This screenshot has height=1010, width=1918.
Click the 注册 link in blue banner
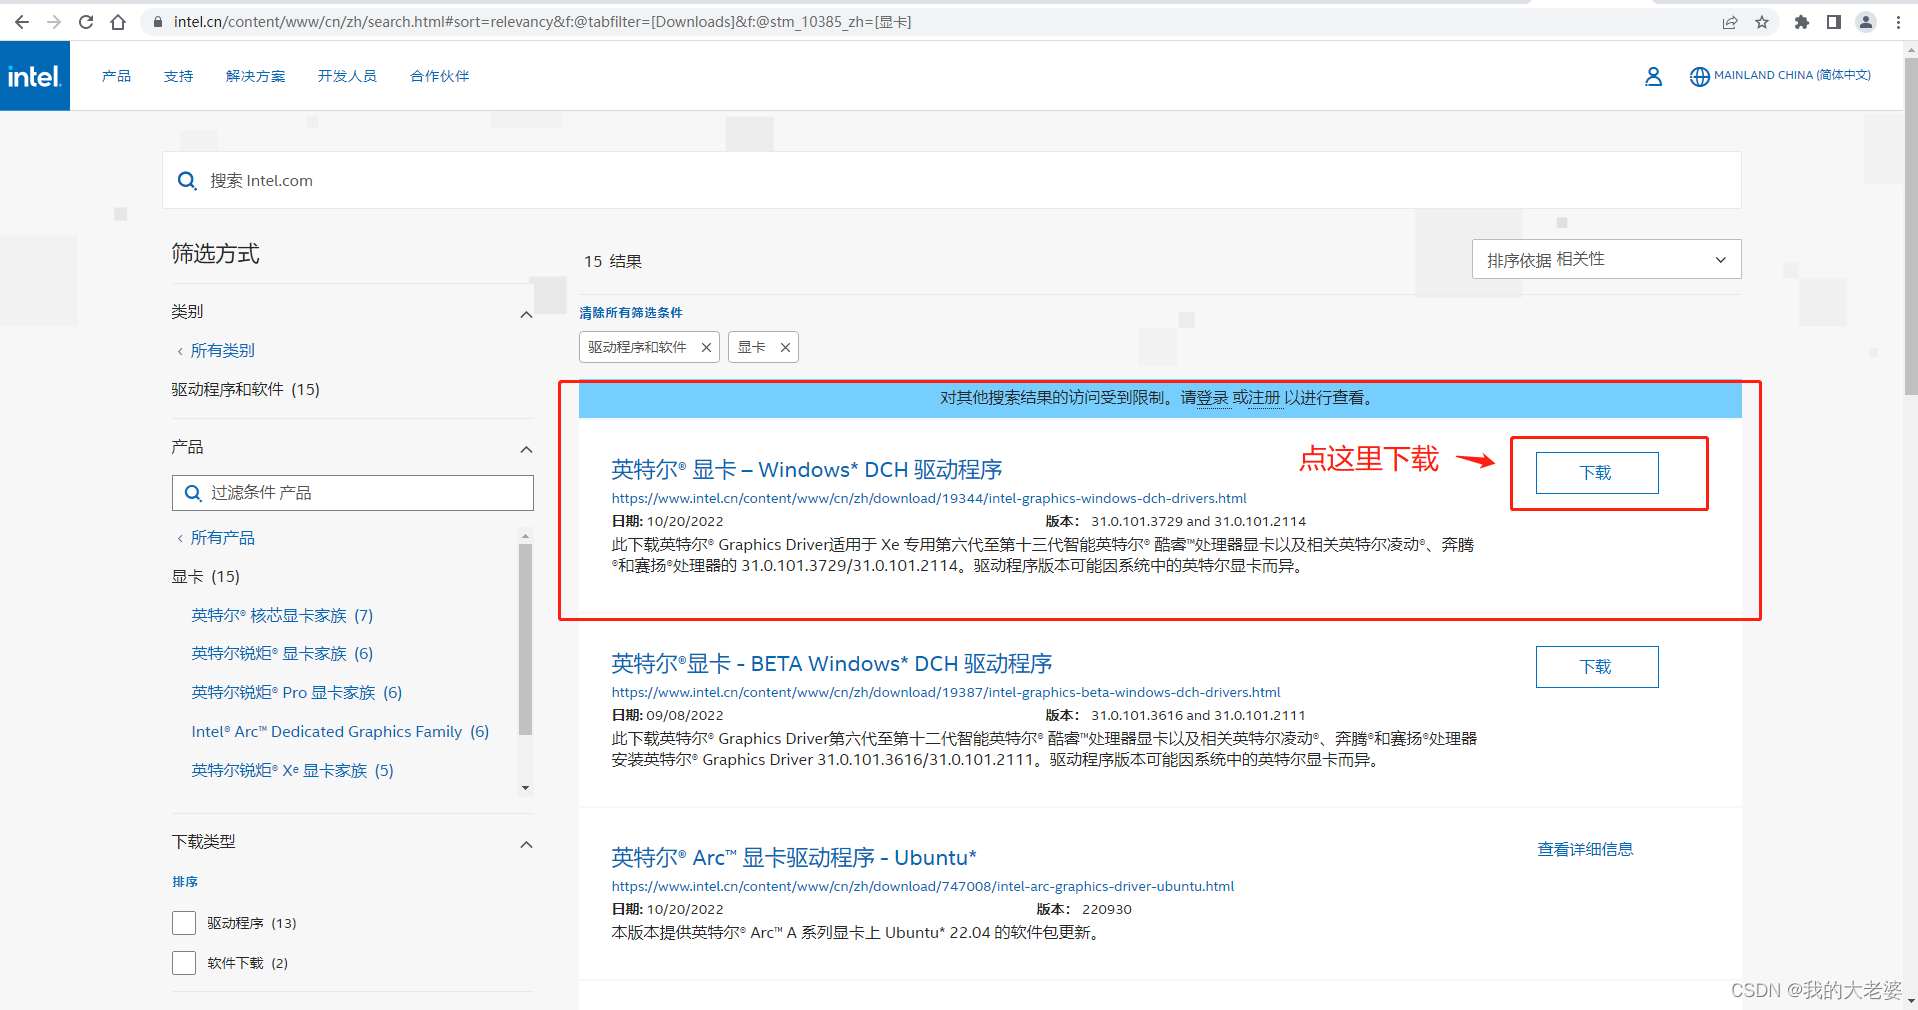1264,398
